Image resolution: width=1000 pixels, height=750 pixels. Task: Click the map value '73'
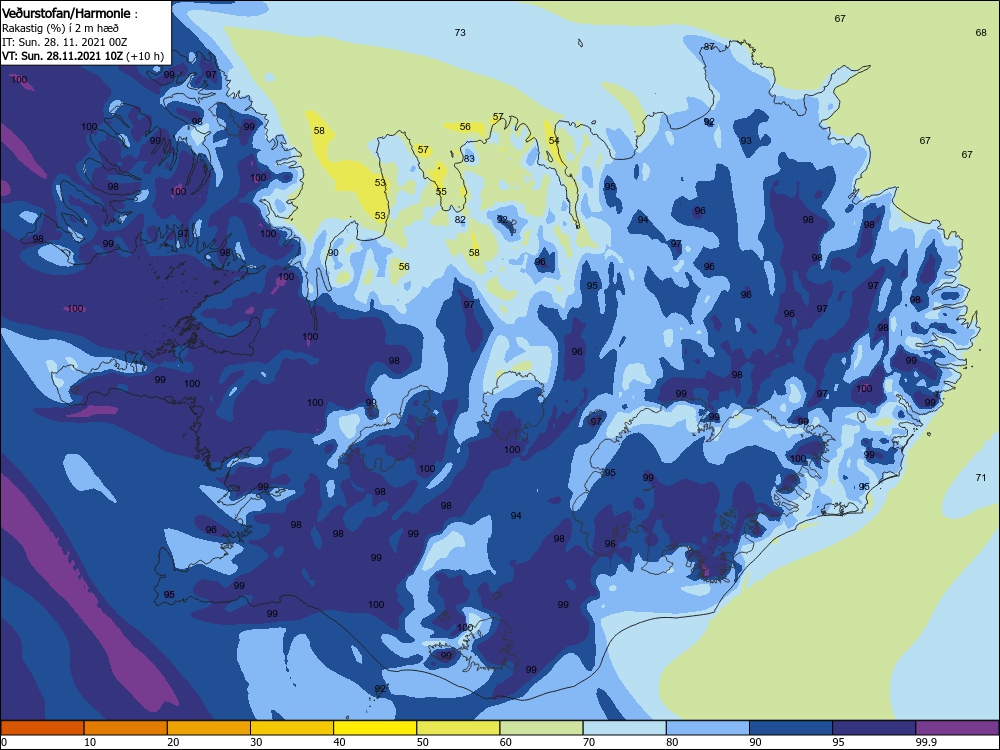[460, 33]
